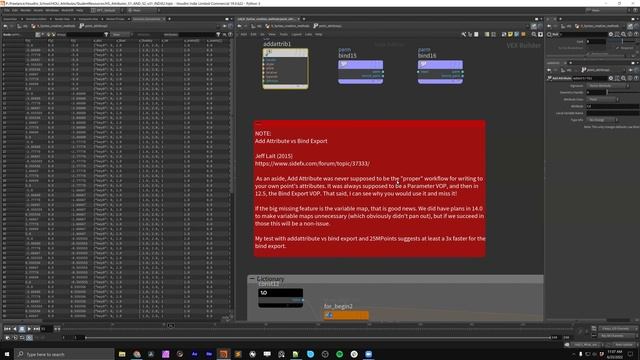The image size is (640, 360).
Task: Toggle the Required checkbox in upper parameter pane
Action: click(619, 48)
